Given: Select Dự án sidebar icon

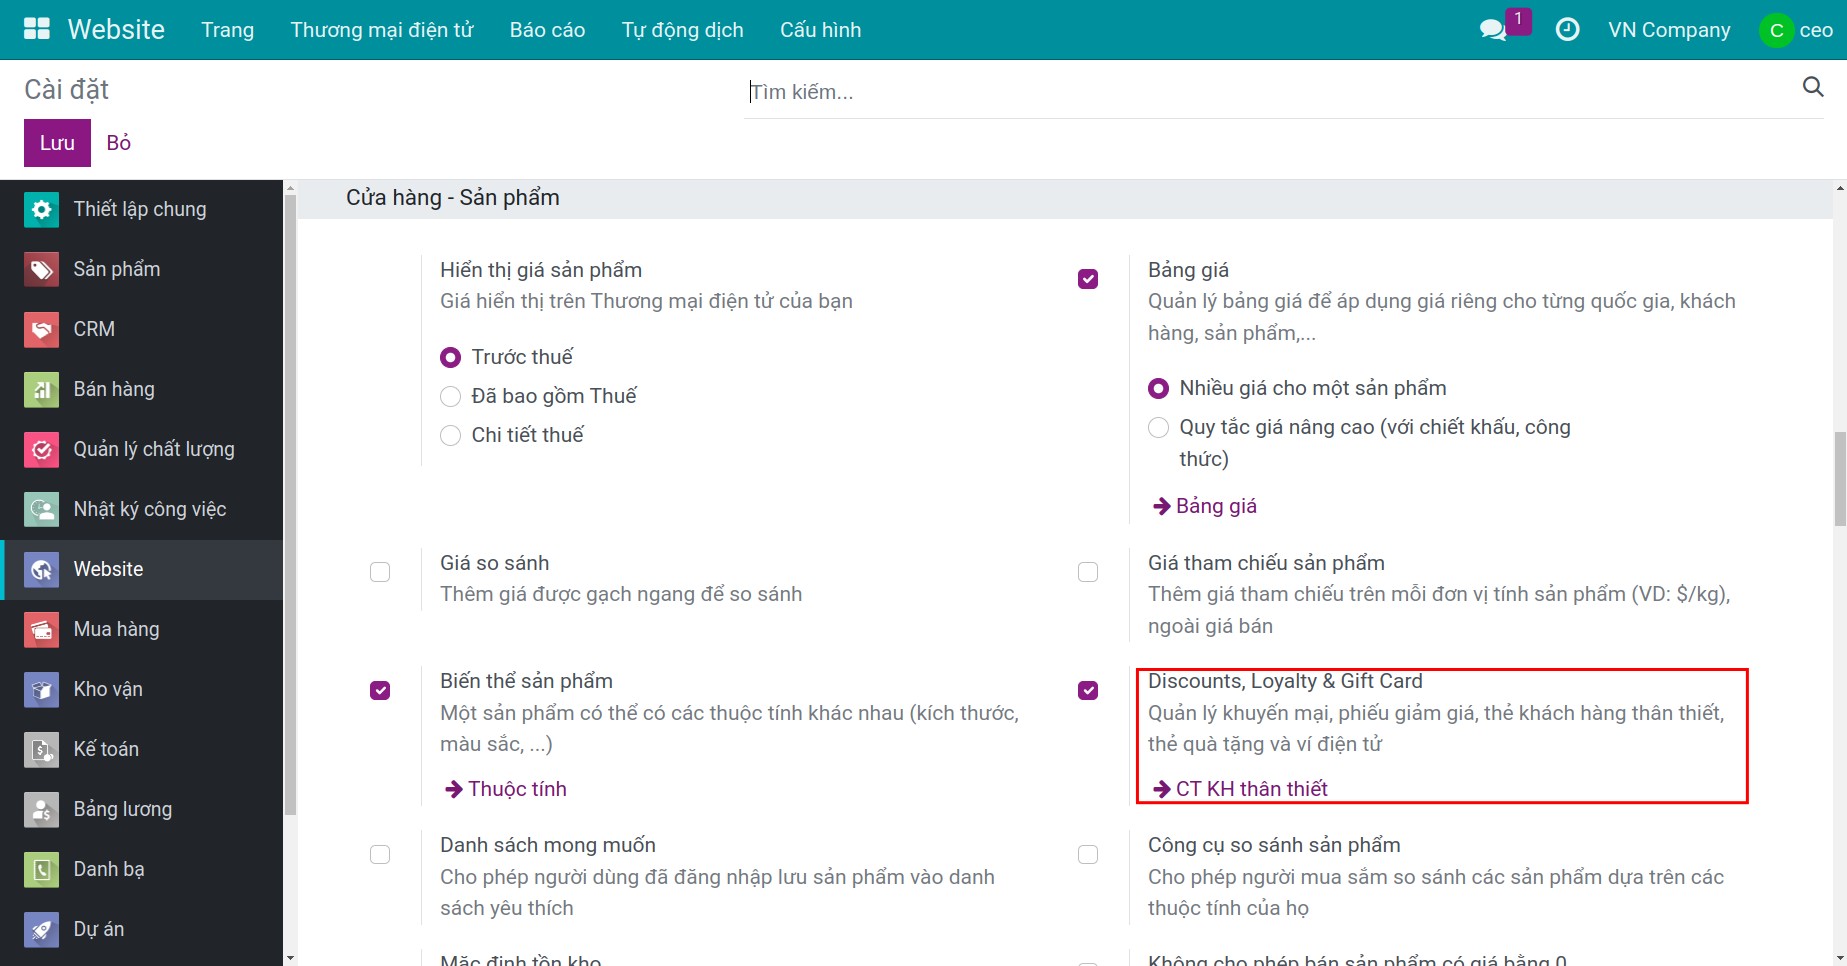Looking at the screenshot, I should [x=42, y=930].
